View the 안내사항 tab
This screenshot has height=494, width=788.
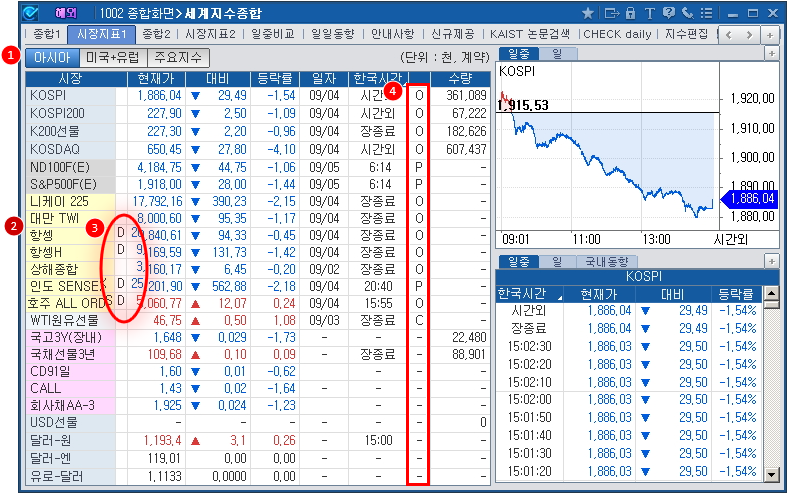tap(392, 34)
